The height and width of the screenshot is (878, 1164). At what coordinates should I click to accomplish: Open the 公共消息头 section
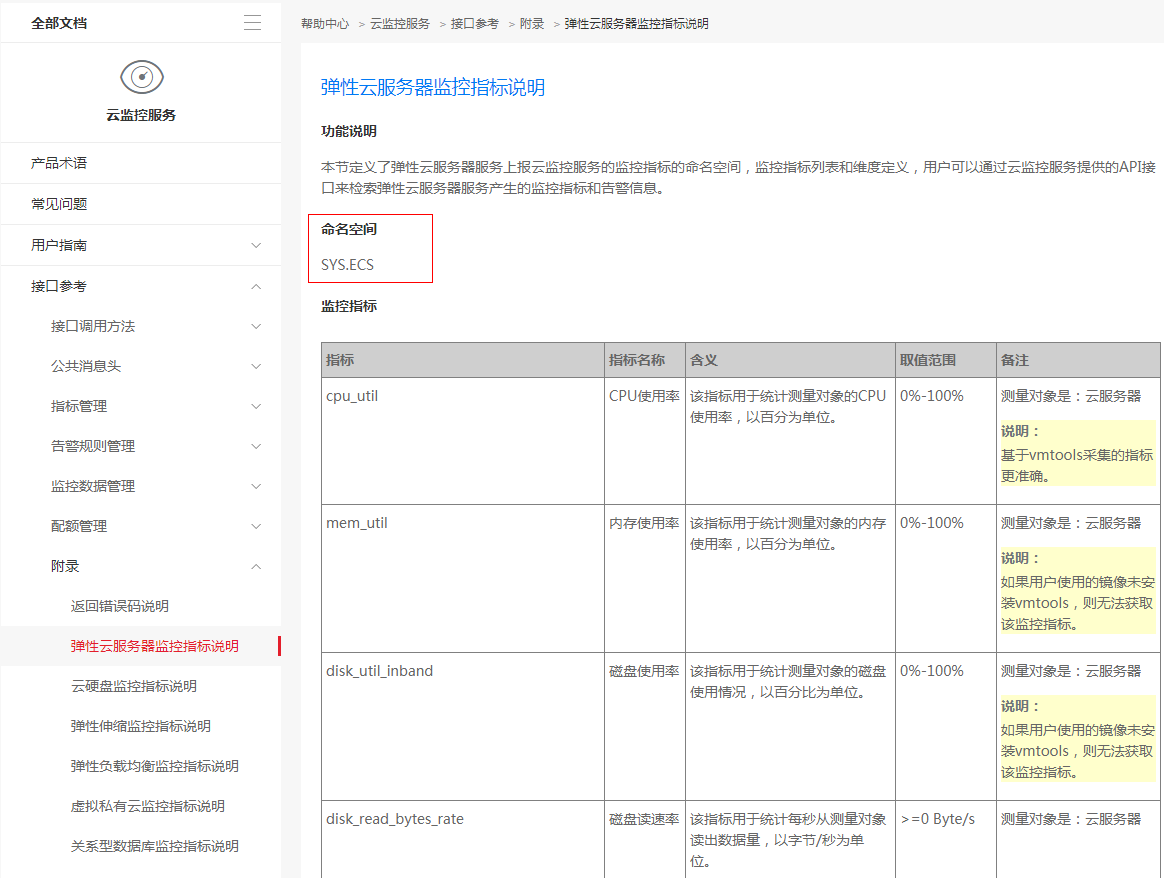141,367
